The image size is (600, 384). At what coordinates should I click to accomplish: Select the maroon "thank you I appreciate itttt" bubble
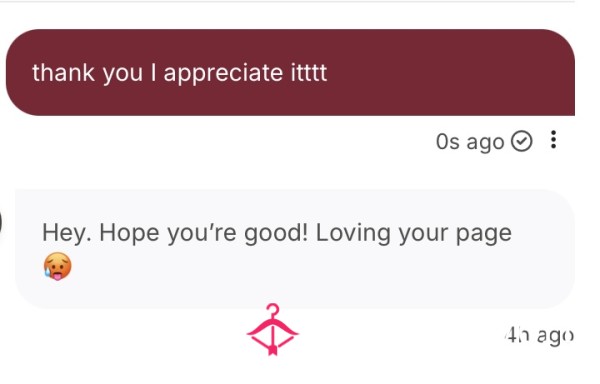290,72
